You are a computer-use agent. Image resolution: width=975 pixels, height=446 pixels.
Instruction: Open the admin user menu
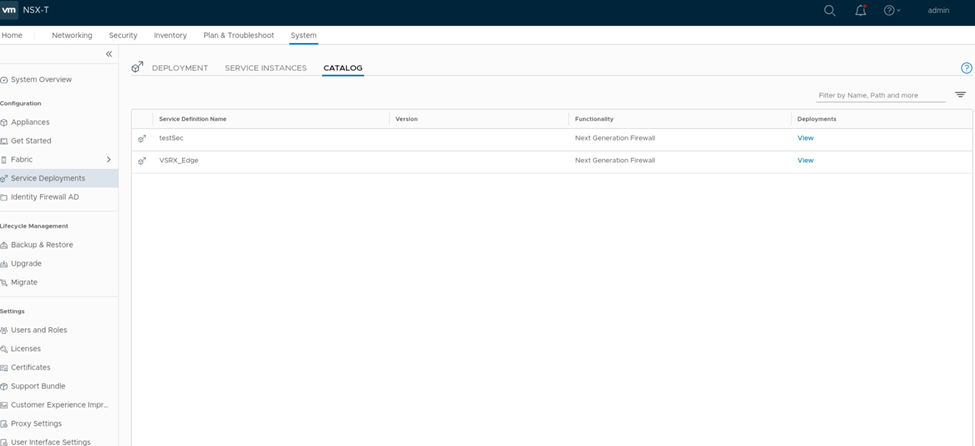pos(938,11)
